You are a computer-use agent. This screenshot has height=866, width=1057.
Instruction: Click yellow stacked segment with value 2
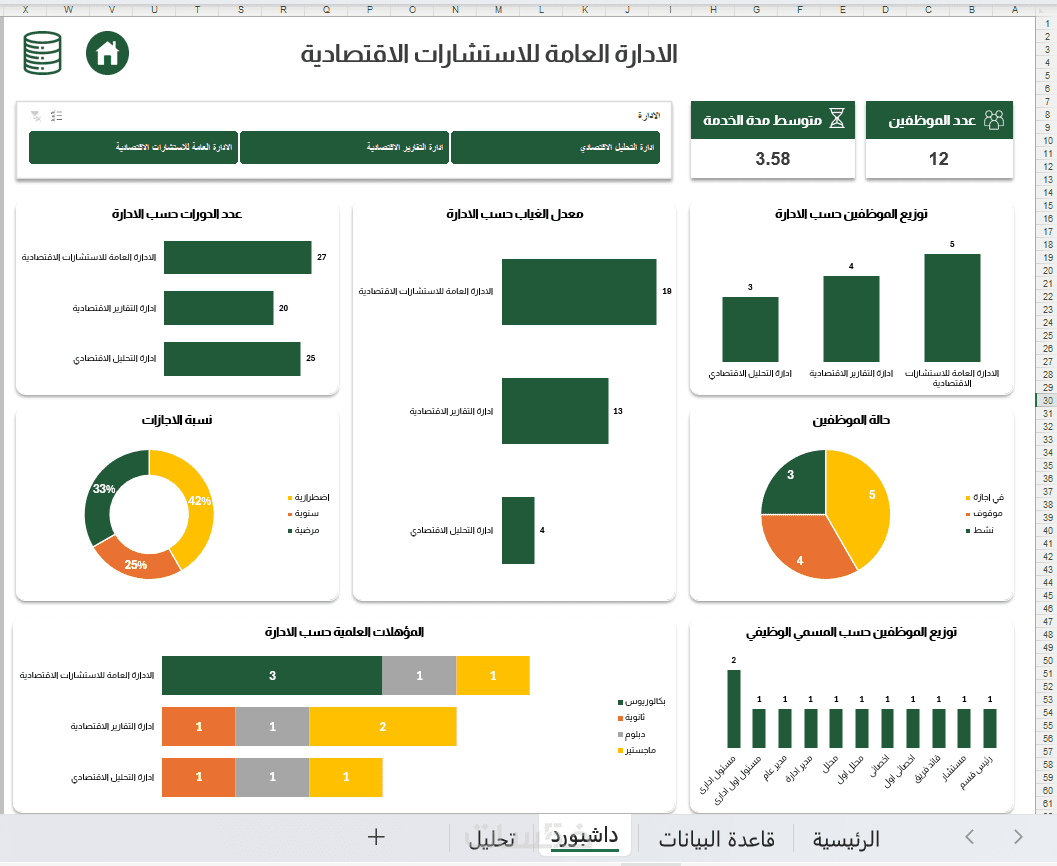383,726
